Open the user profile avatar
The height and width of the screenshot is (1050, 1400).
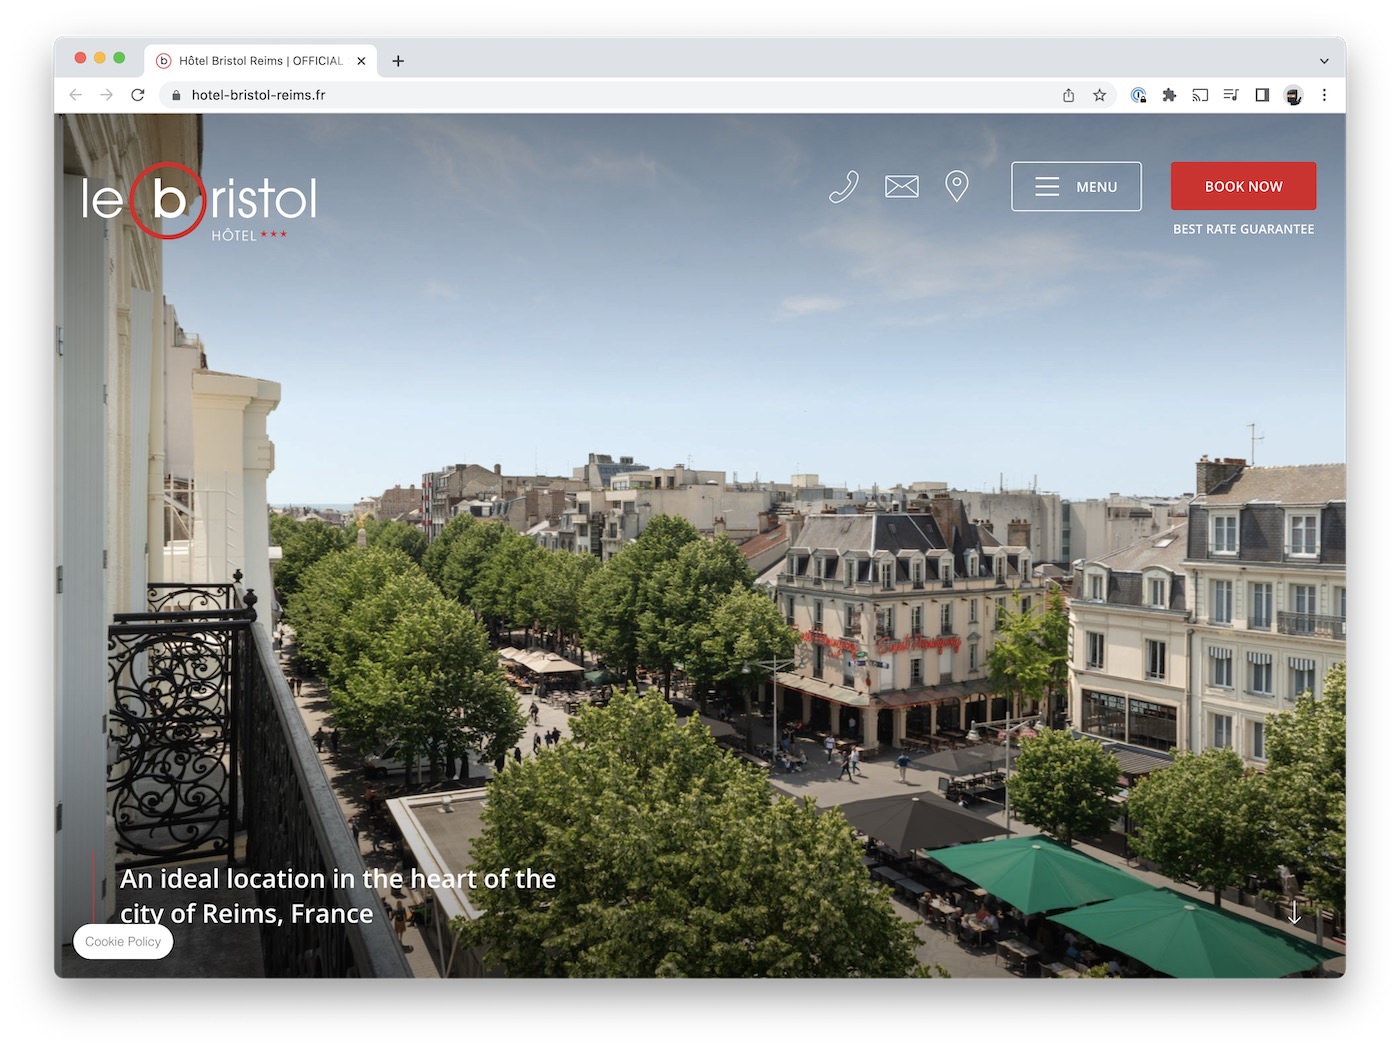(1293, 95)
